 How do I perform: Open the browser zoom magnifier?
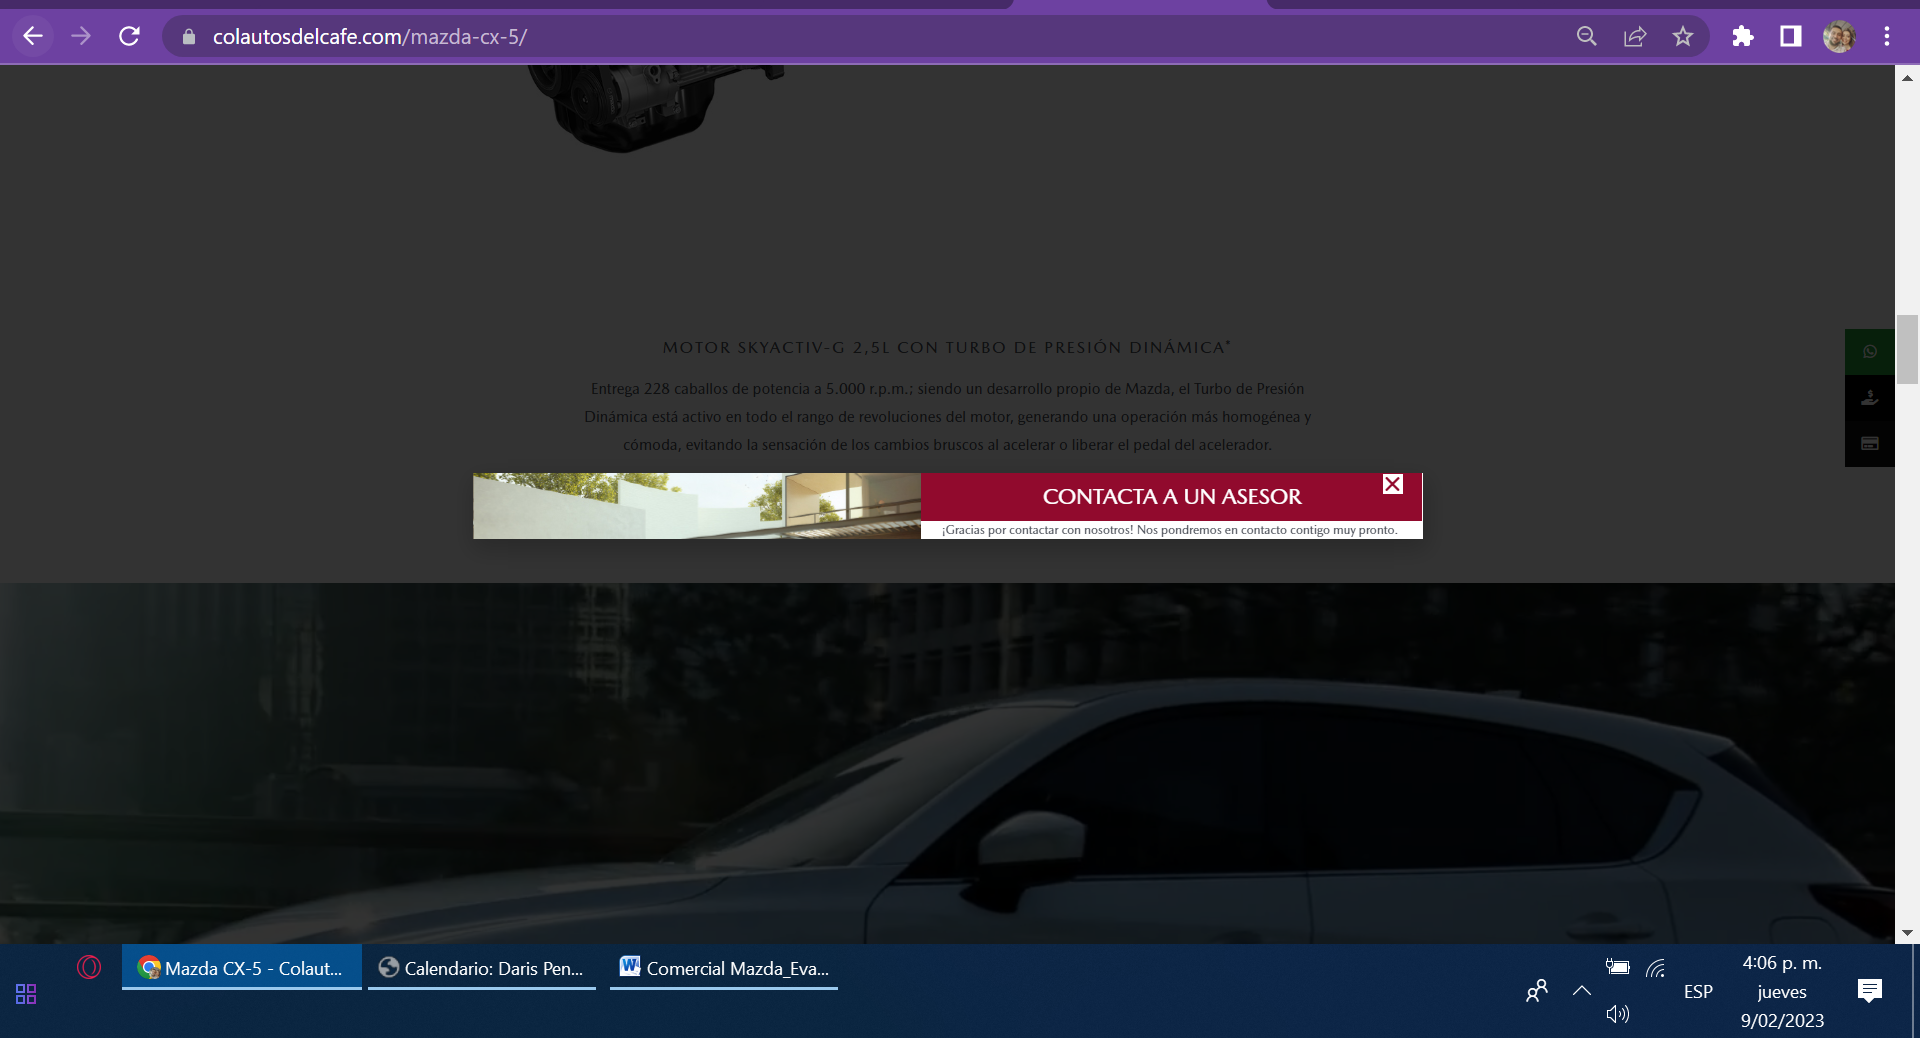(1586, 37)
